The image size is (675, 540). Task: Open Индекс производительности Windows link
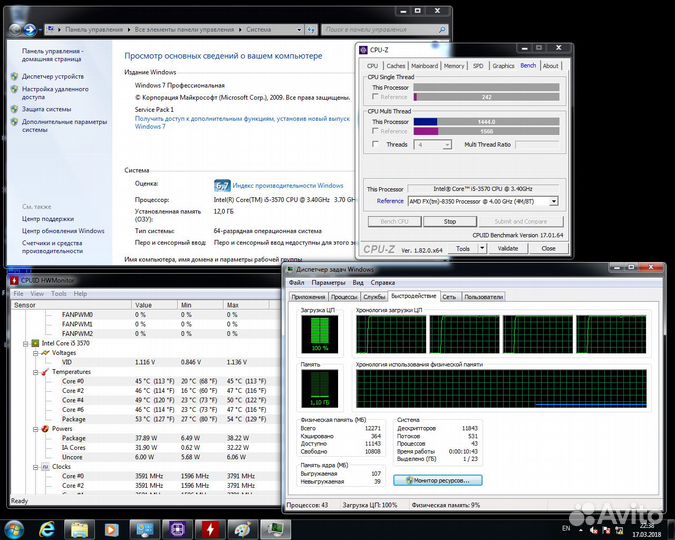(x=288, y=186)
